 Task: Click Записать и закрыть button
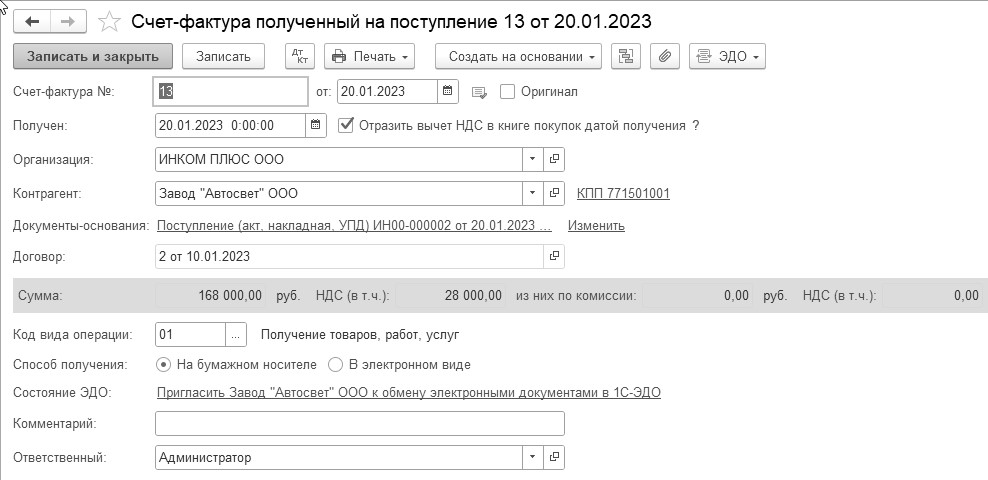pyautogui.click(x=93, y=56)
